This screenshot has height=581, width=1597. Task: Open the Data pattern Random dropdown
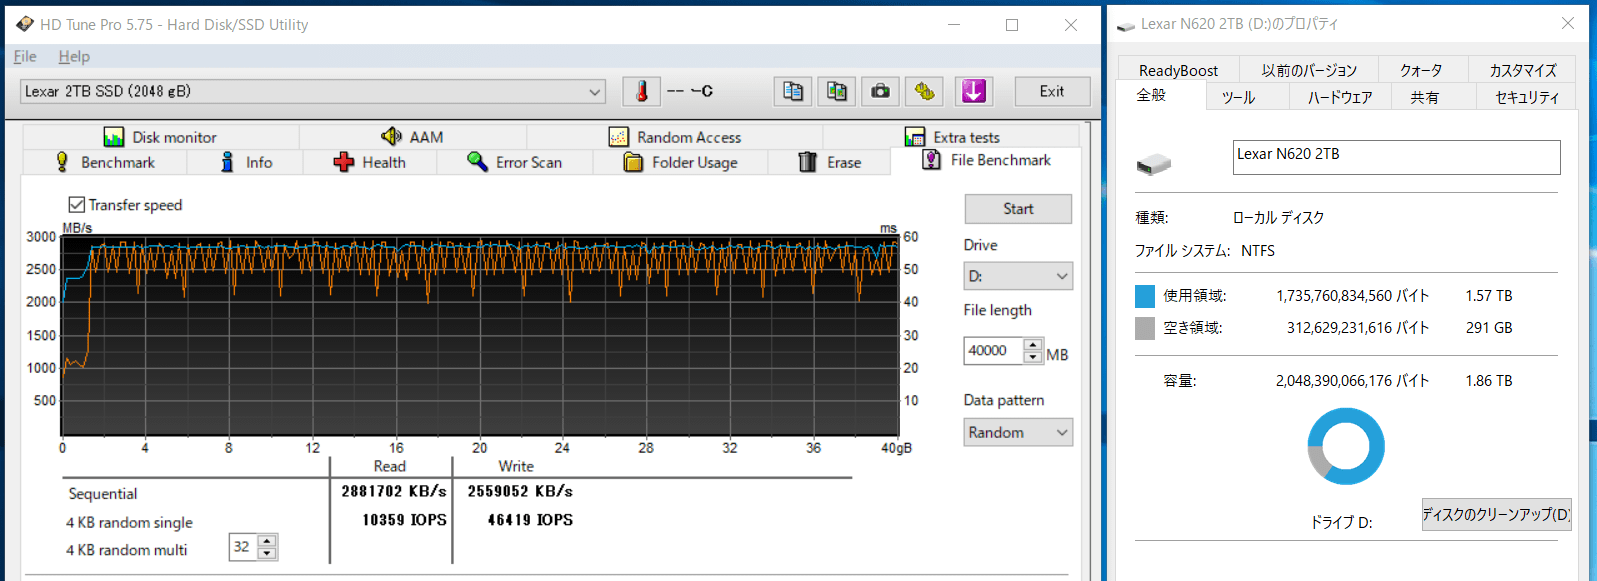[1018, 432]
